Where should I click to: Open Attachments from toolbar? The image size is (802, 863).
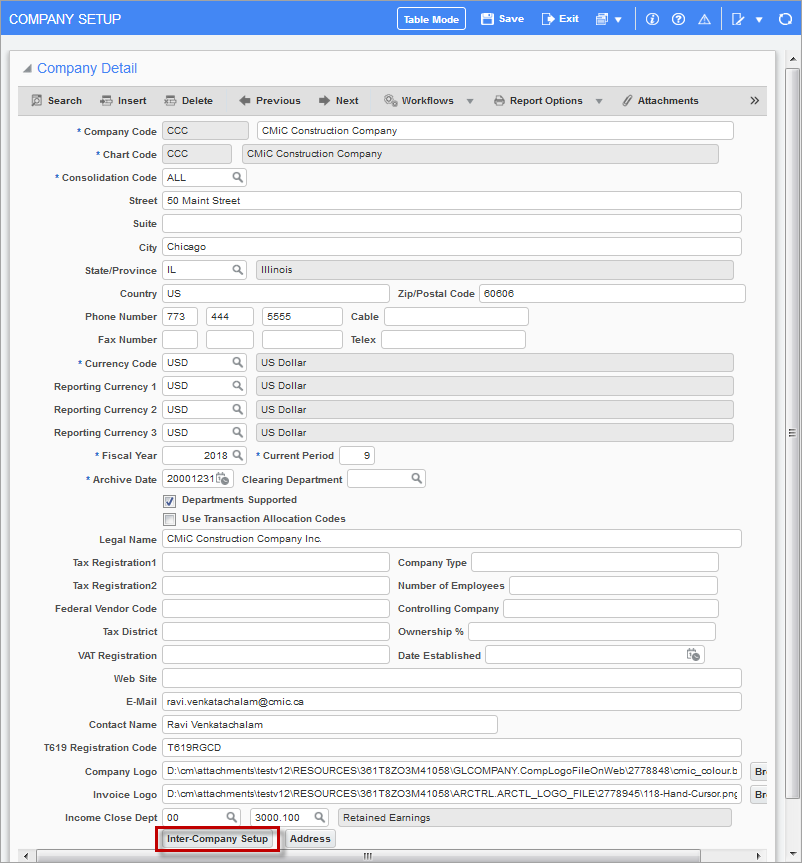coord(660,101)
